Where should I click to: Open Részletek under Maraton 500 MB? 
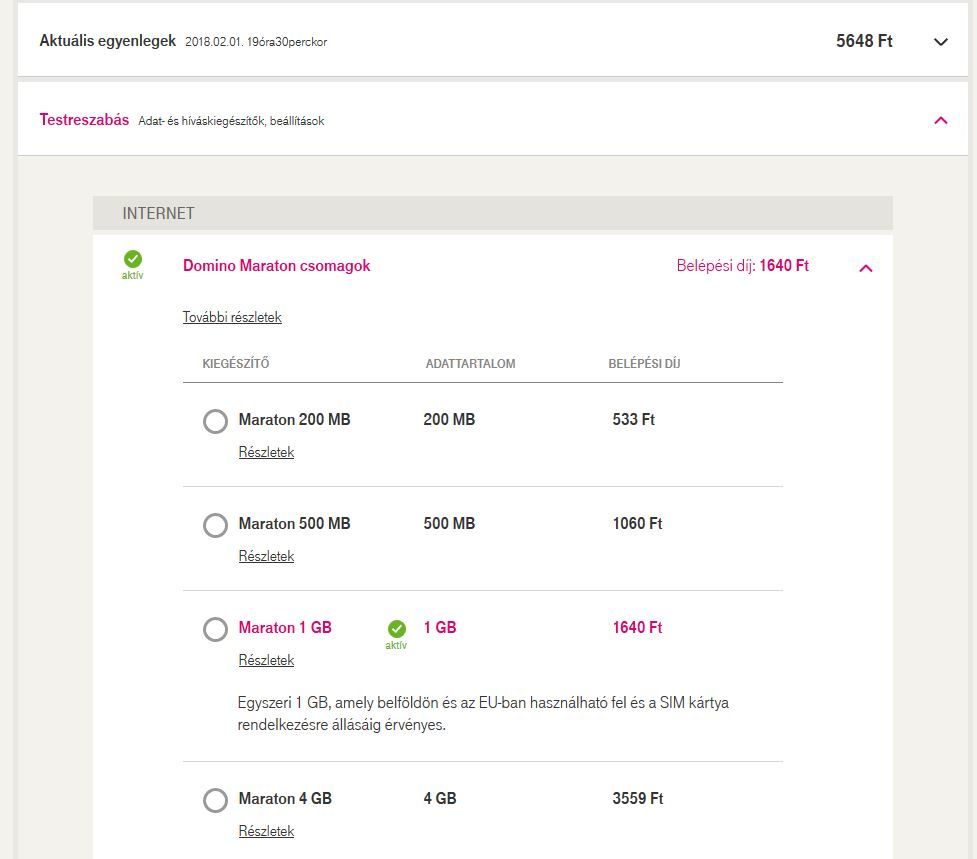click(x=266, y=556)
